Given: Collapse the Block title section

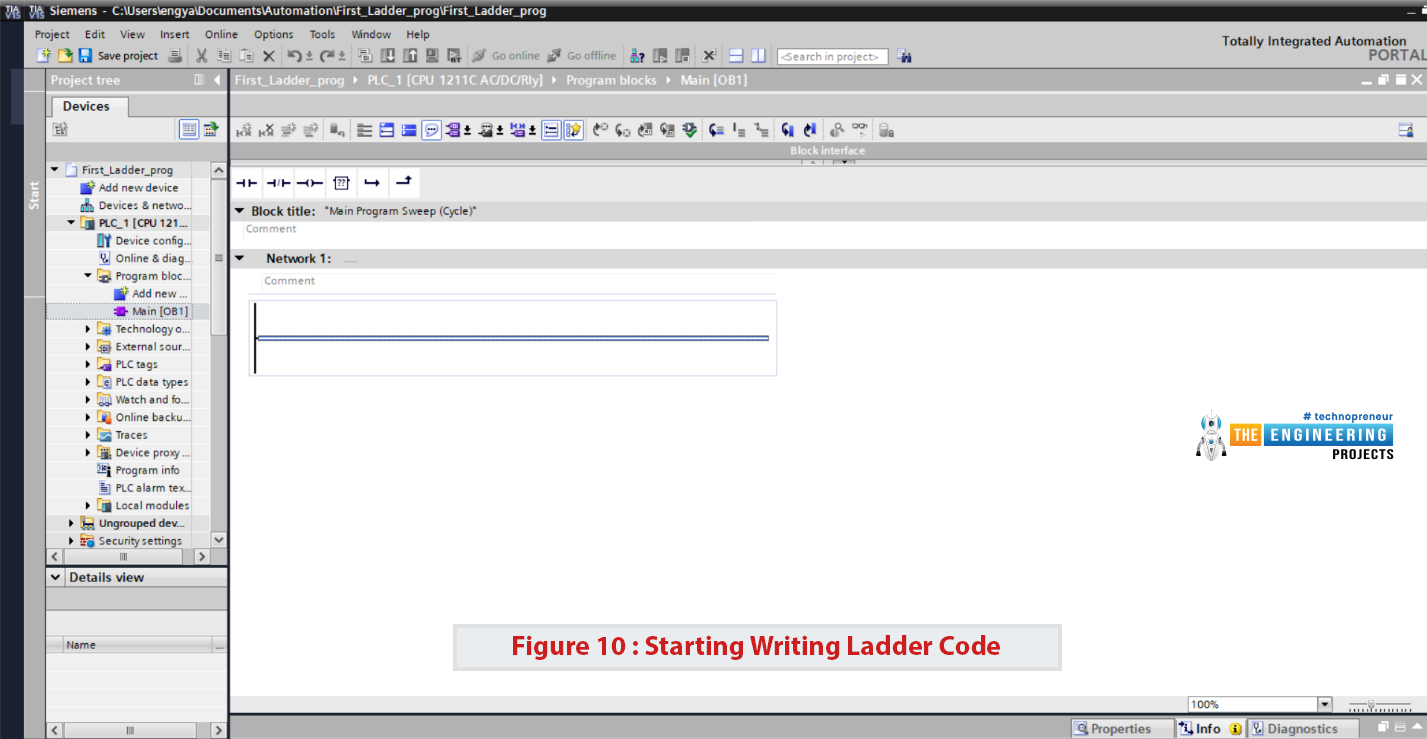Looking at the screenshot, I should (x=239, y=211).
